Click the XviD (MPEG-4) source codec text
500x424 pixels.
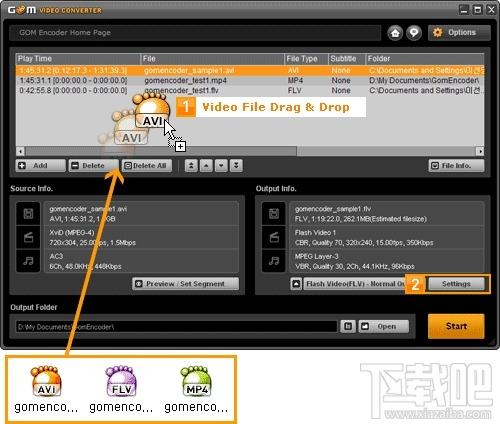pos(72,232)
